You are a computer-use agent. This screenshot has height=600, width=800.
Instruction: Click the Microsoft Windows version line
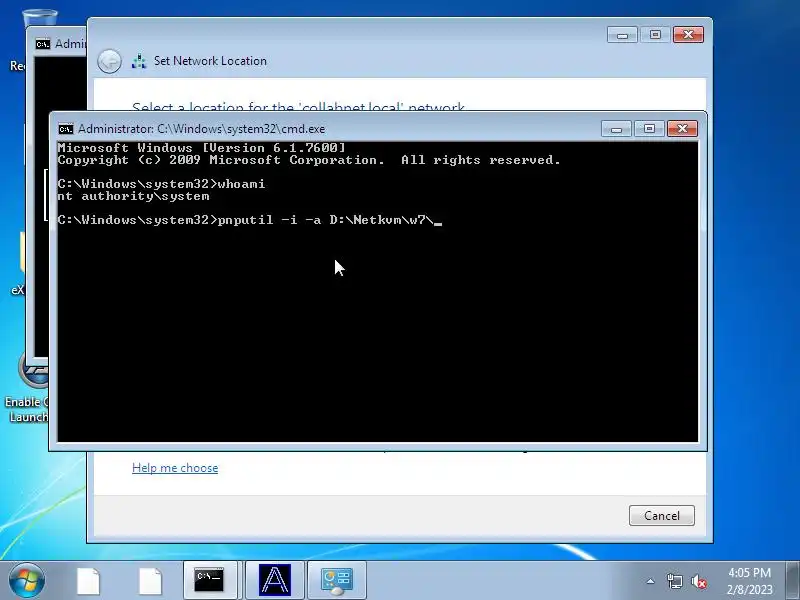[x=202, y=148]
